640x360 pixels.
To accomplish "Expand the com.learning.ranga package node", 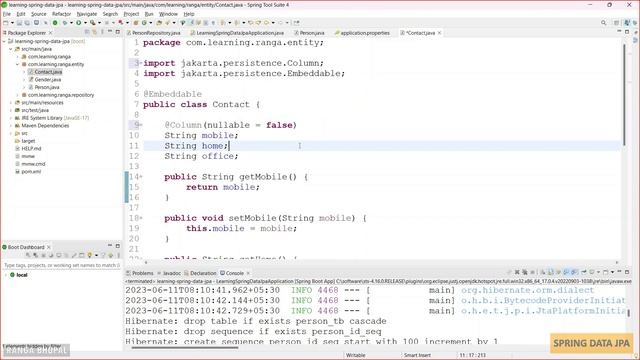I will pyautogui.click(x=18, y=57).
